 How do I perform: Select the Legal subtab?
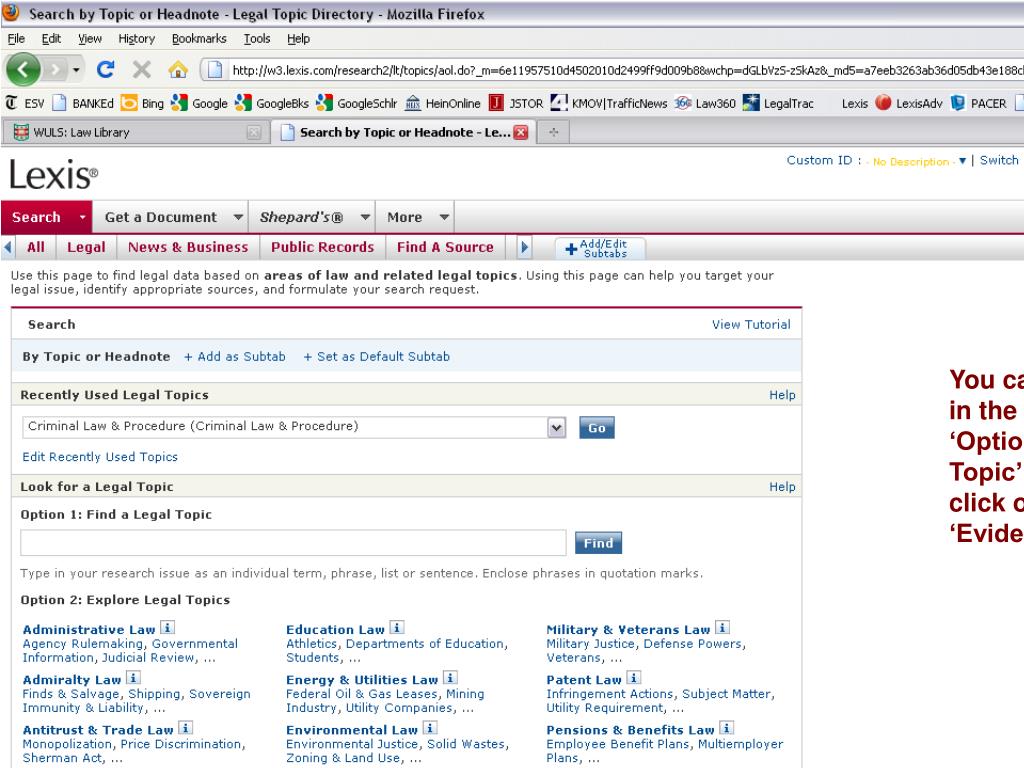pyautogui.click(x=86, y=248)
